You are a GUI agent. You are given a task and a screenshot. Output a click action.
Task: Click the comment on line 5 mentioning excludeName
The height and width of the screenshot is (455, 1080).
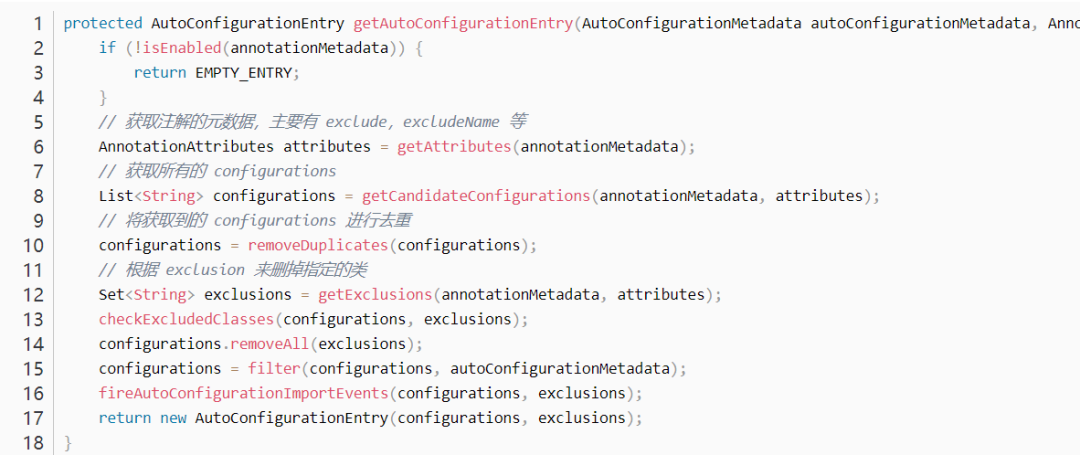313,122
